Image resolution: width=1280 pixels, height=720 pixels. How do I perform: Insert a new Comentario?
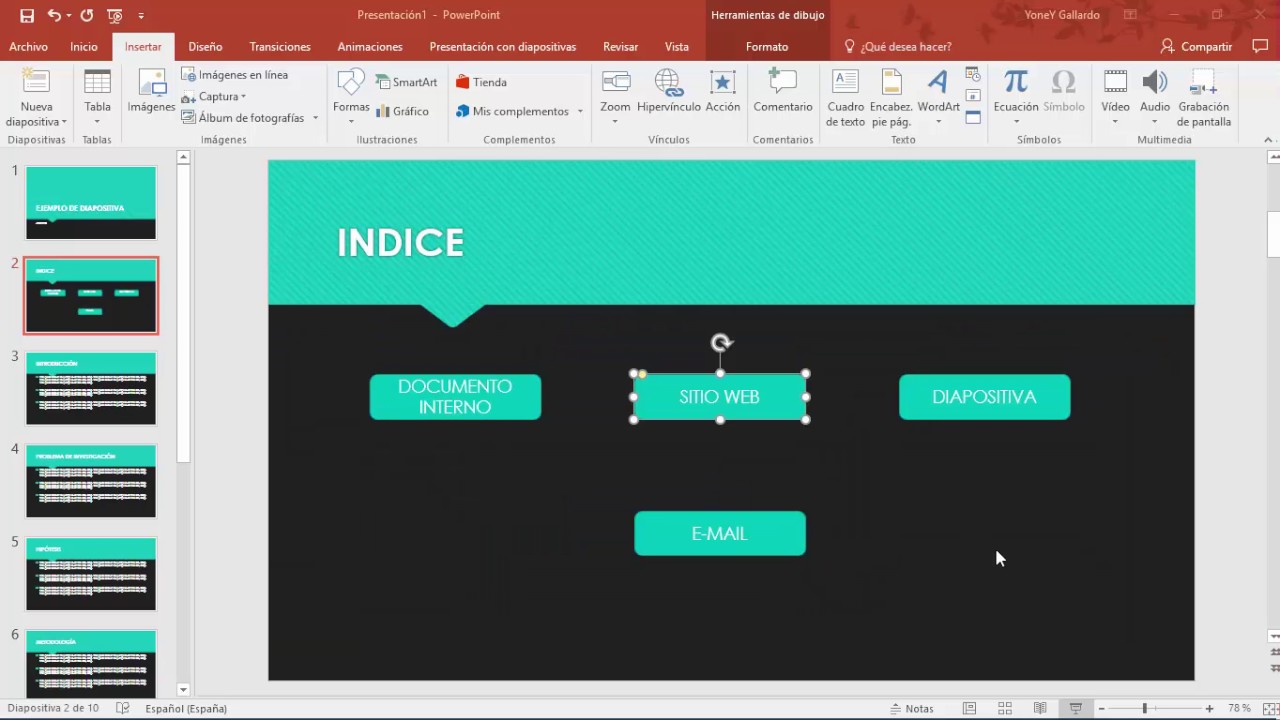[x=783, y=92]
